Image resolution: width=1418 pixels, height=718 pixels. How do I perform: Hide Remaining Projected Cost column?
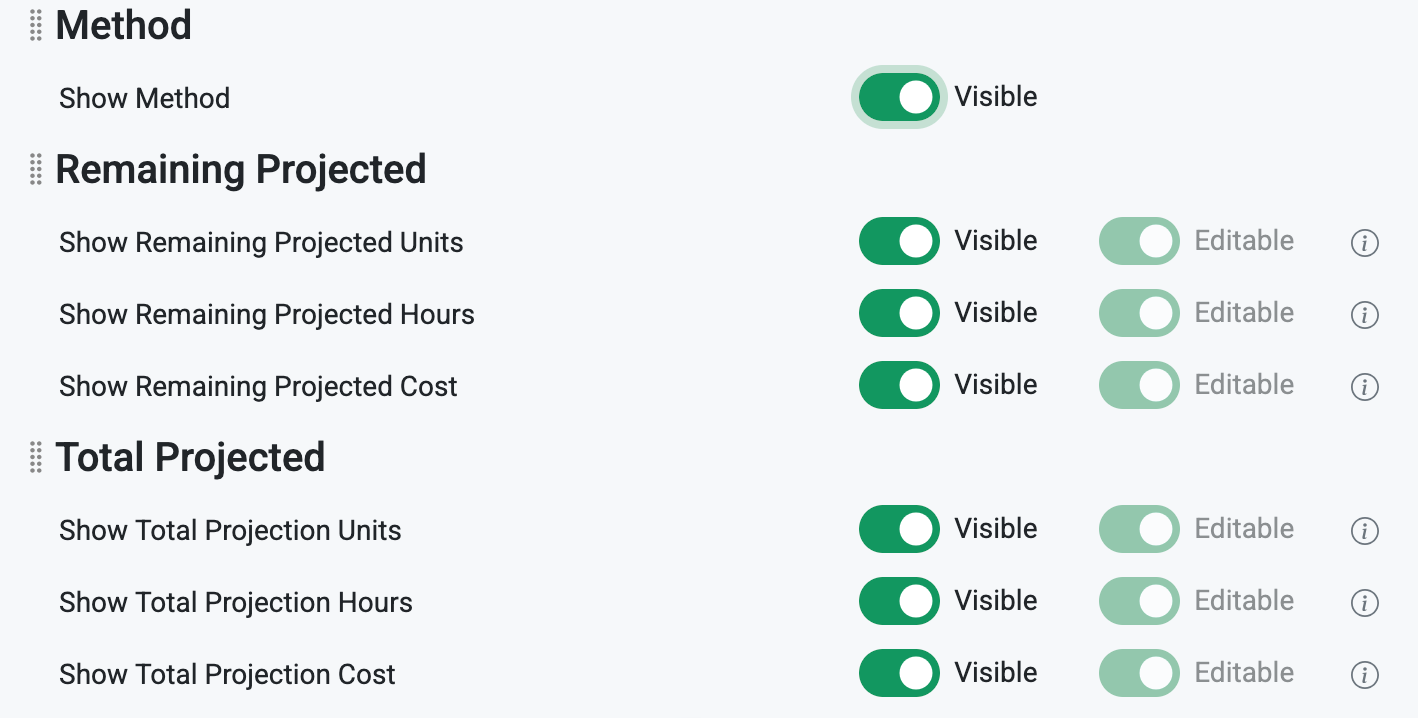(x=899, y=385)
